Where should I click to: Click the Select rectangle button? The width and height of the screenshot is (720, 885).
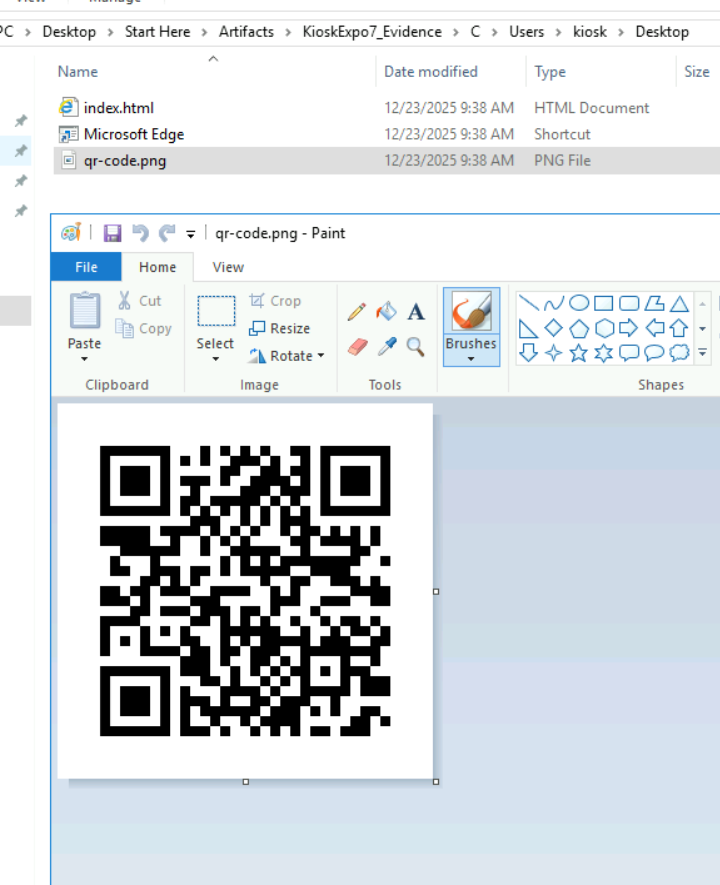[x=216, y=311]
